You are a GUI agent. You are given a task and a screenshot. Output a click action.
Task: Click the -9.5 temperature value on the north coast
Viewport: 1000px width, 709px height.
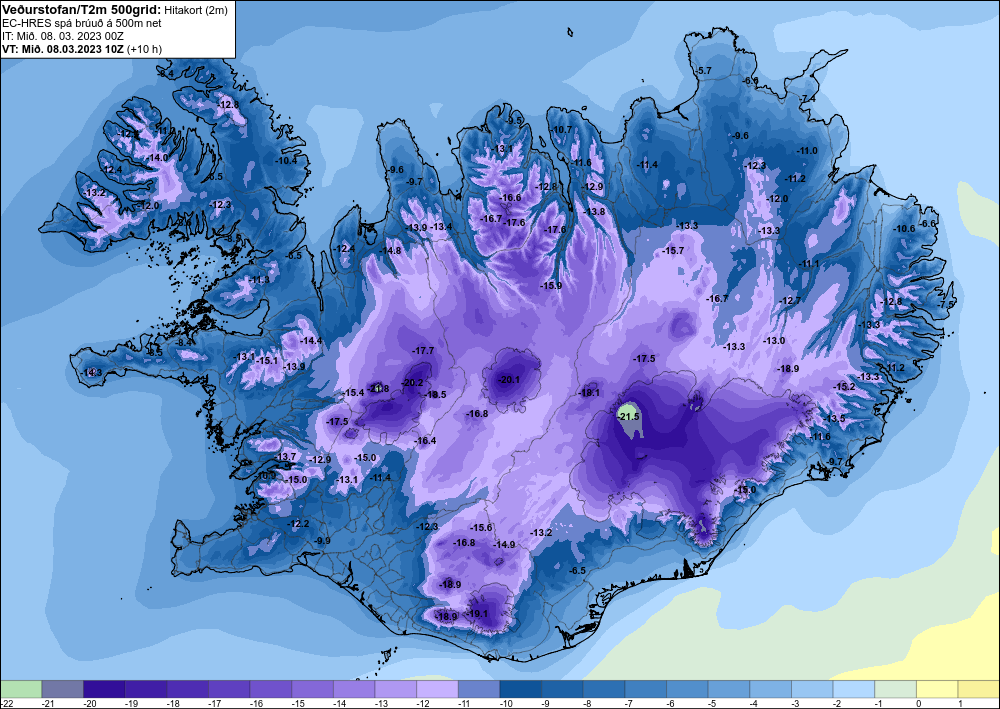514,121
